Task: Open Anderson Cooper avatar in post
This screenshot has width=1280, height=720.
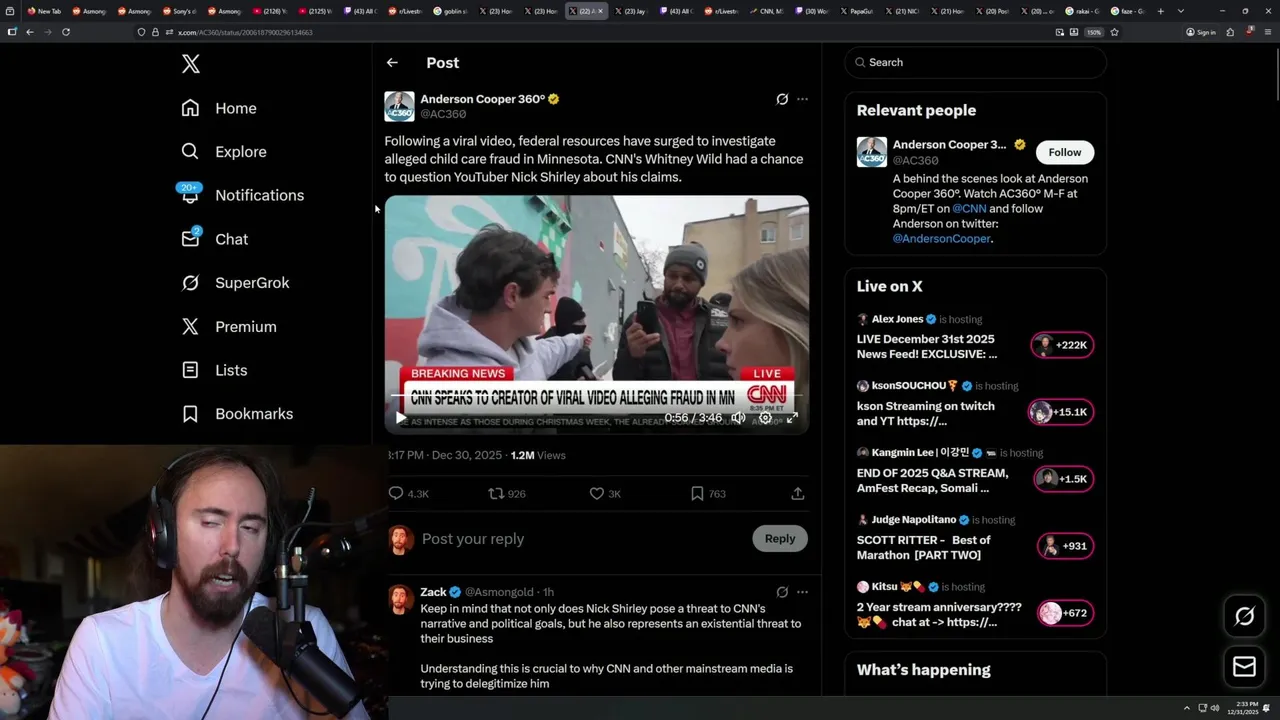Action: (399, 106)
